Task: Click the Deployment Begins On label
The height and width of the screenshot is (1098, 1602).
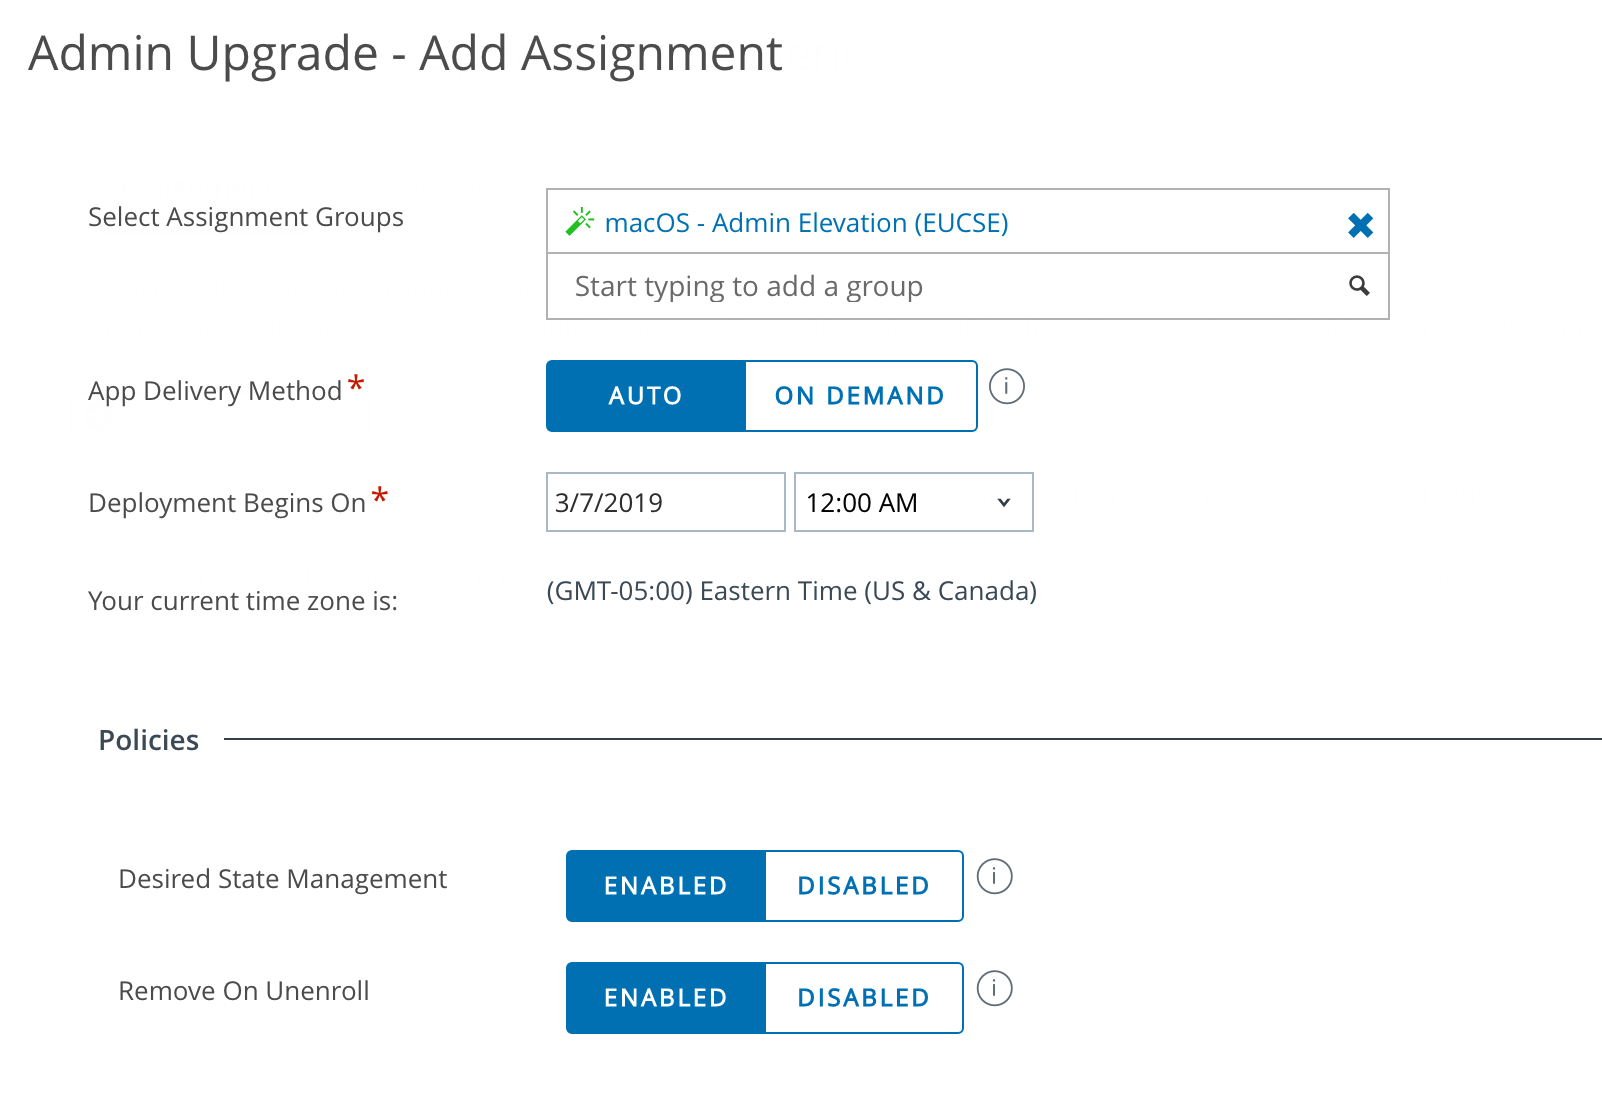Action: (227, 503)
